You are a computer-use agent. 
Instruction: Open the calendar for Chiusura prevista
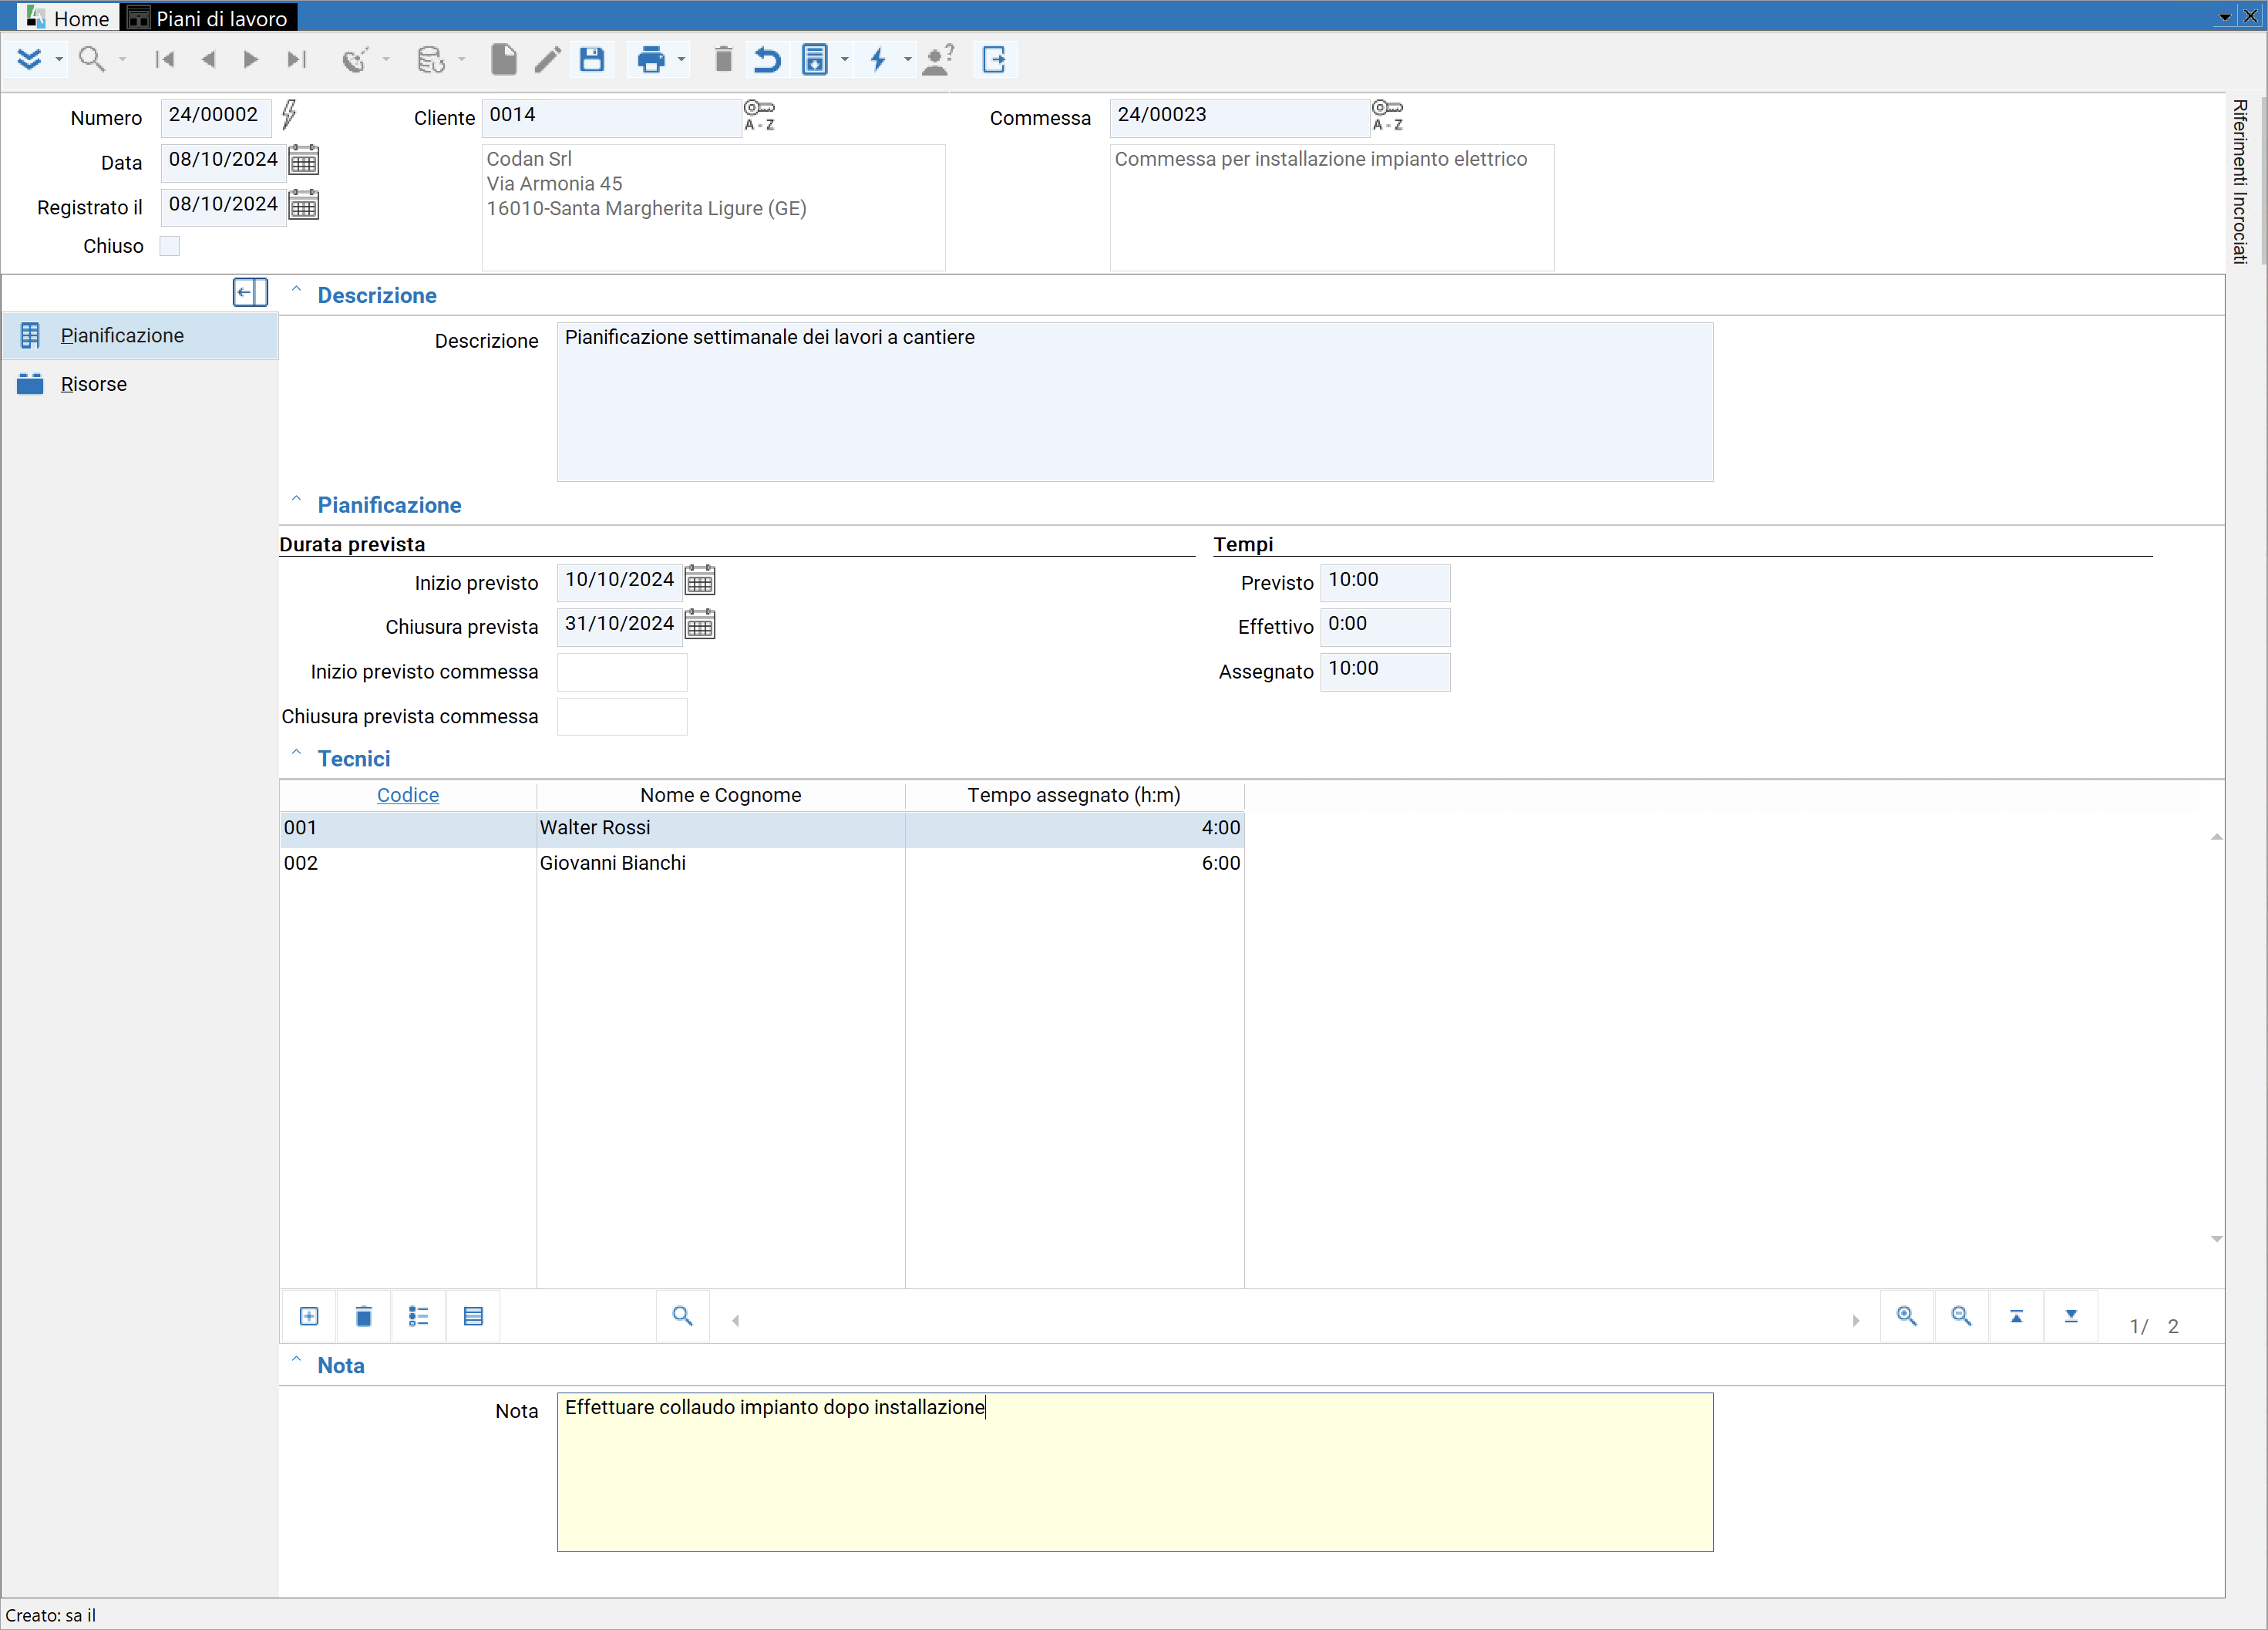700,626
